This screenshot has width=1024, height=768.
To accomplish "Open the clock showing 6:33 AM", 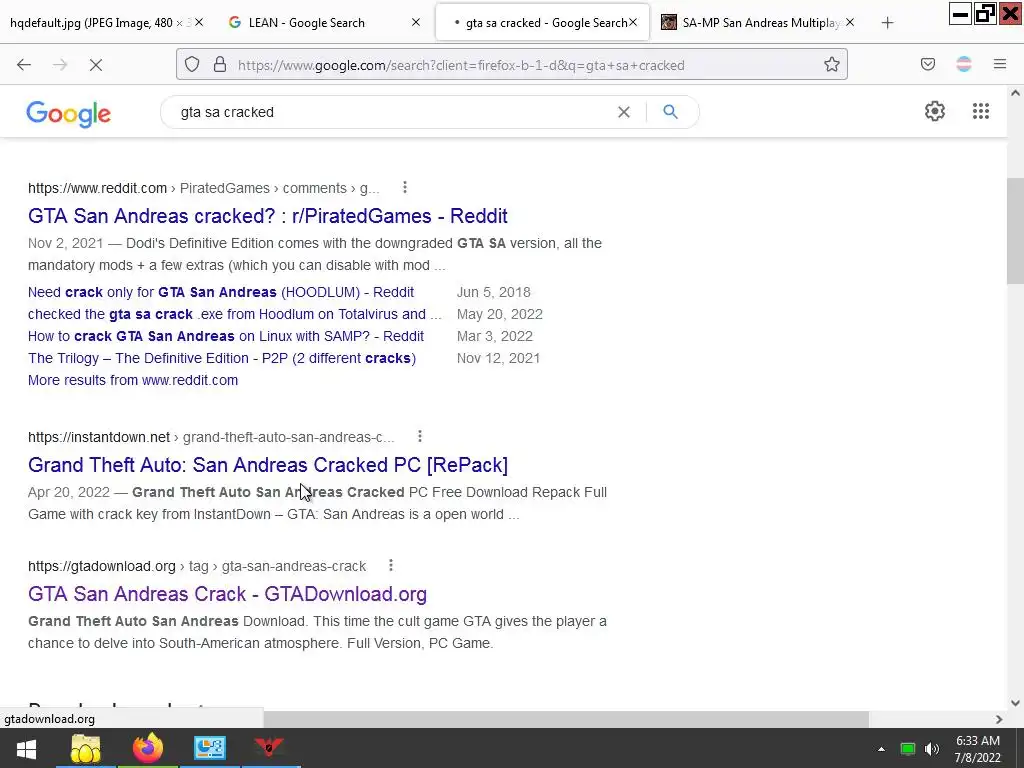I will click(978, 749).
